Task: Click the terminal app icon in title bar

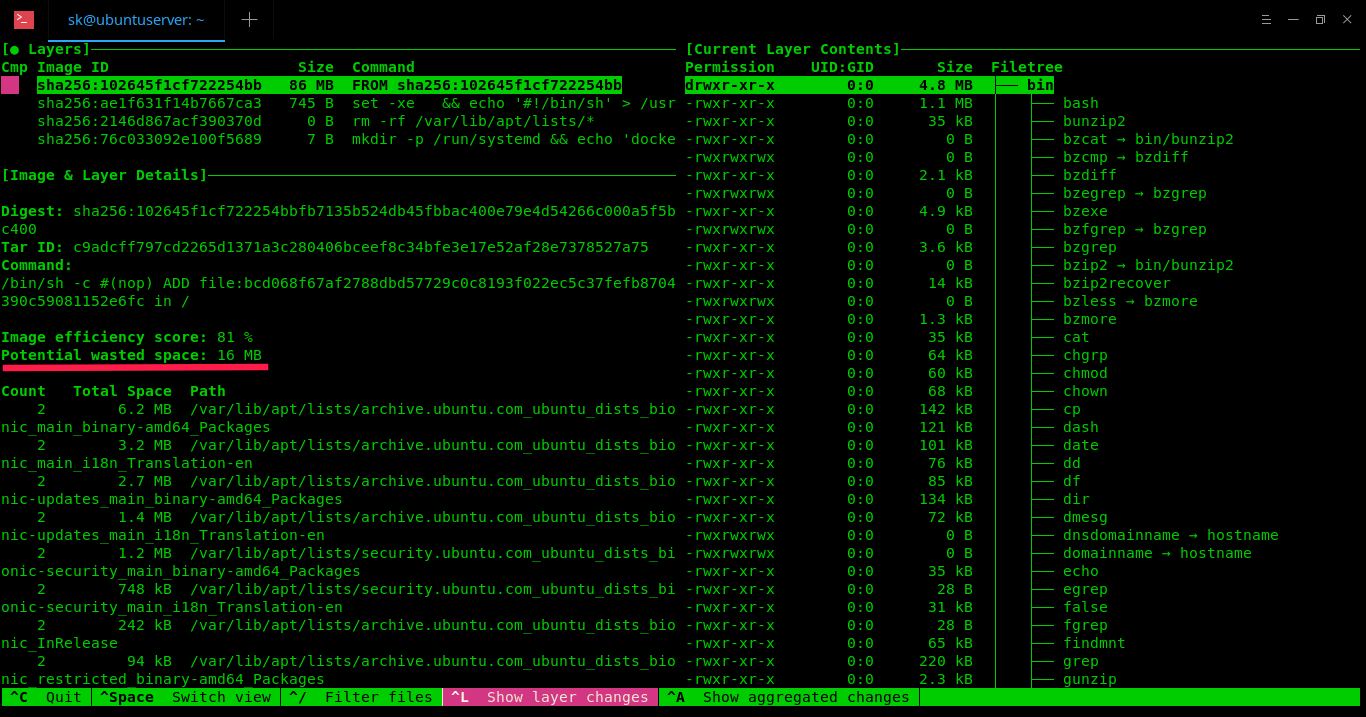Action: 23,20
